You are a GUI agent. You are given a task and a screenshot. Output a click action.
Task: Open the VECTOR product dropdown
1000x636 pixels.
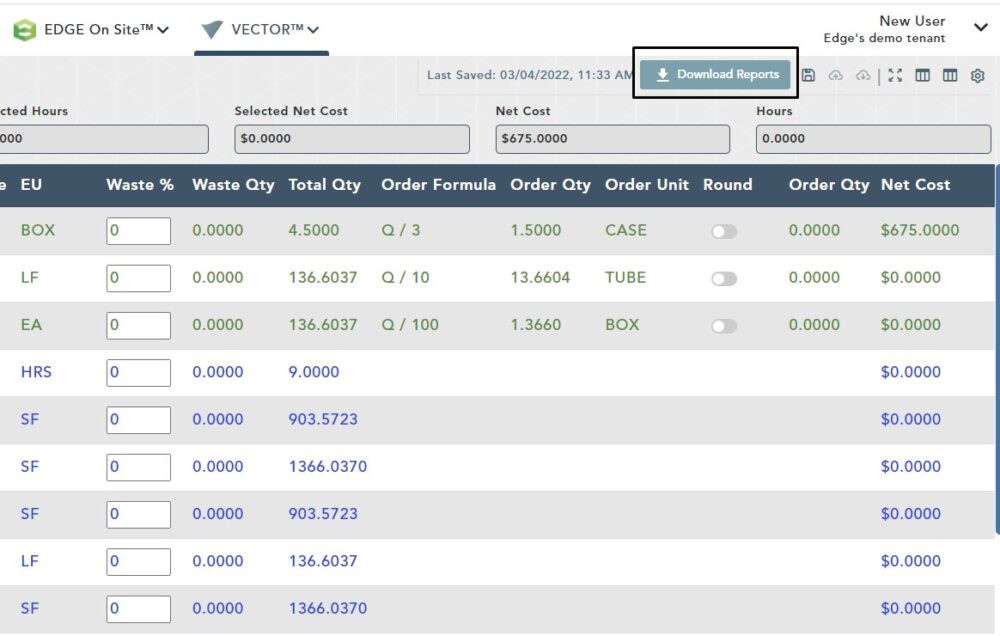313,30
